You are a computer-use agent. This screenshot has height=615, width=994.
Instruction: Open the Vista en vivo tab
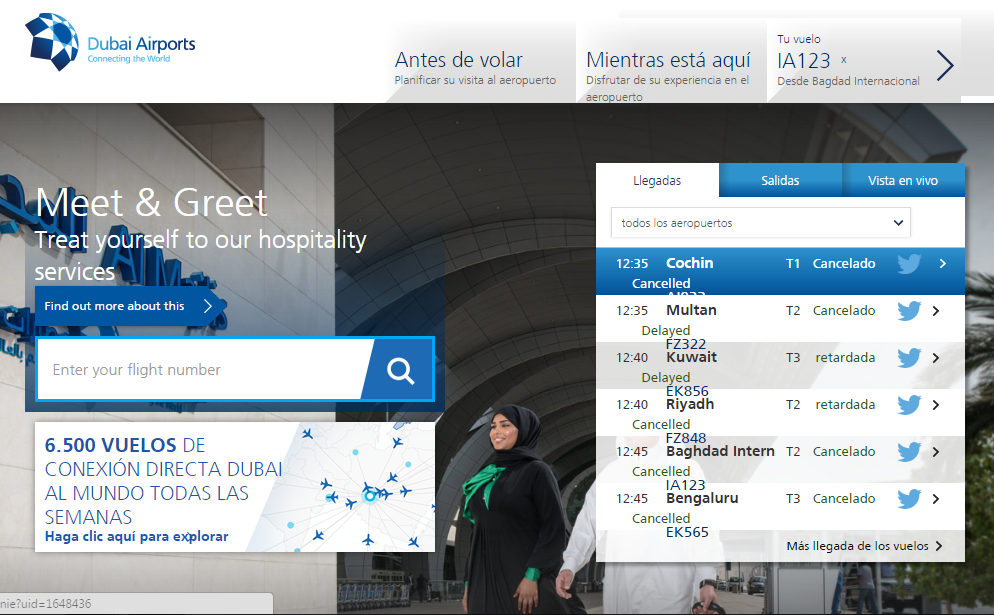pyautogui.click(x=903, y=181)
